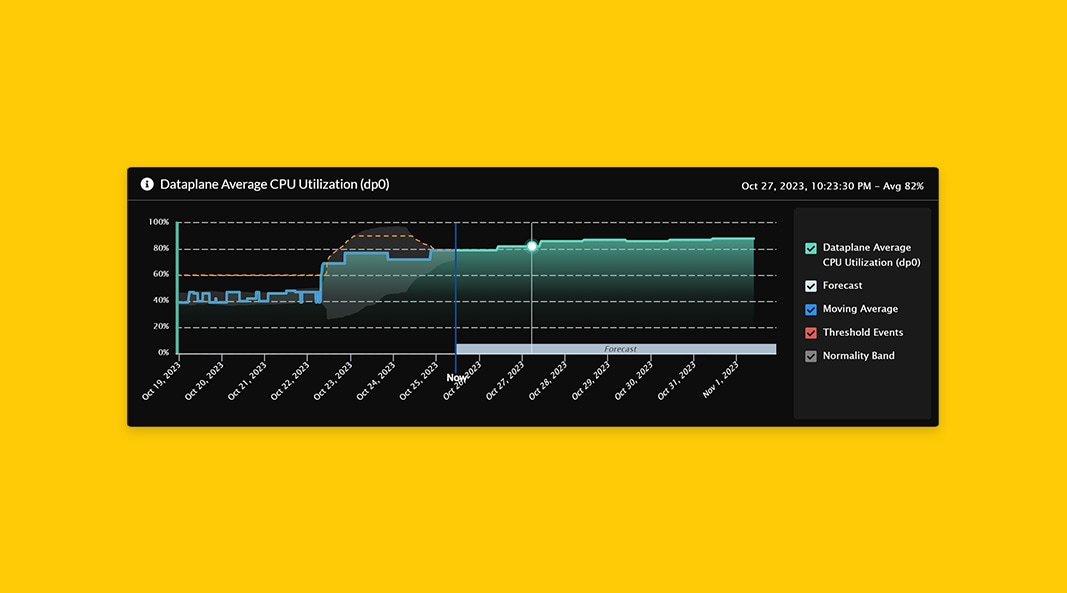Click the Dataplane Average CPU Utilization (dp0) title

274,184
